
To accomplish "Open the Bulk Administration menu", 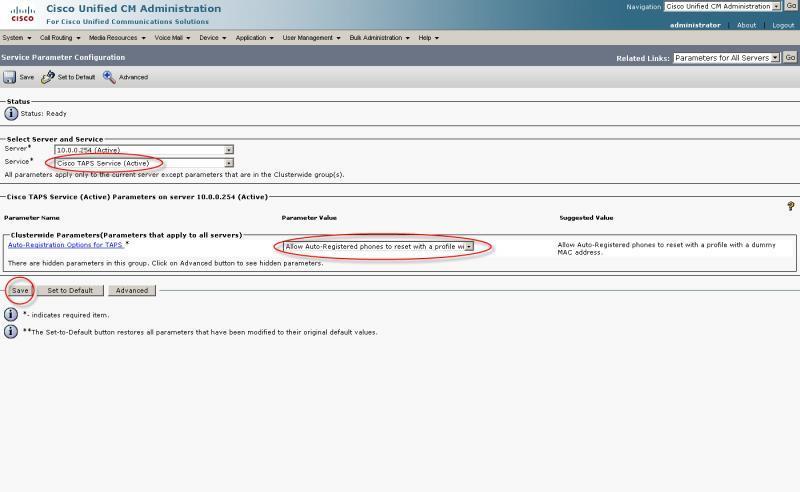I will tap(379, 38).
